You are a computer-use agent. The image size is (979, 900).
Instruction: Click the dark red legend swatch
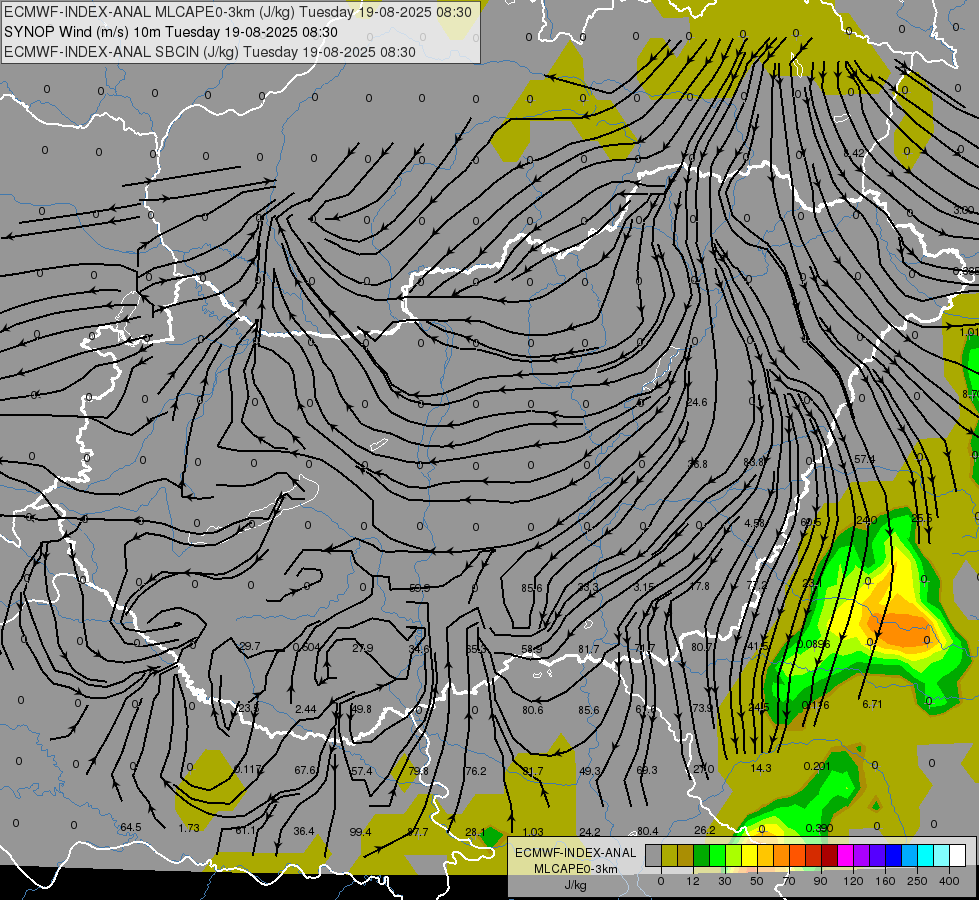point(830,855)
